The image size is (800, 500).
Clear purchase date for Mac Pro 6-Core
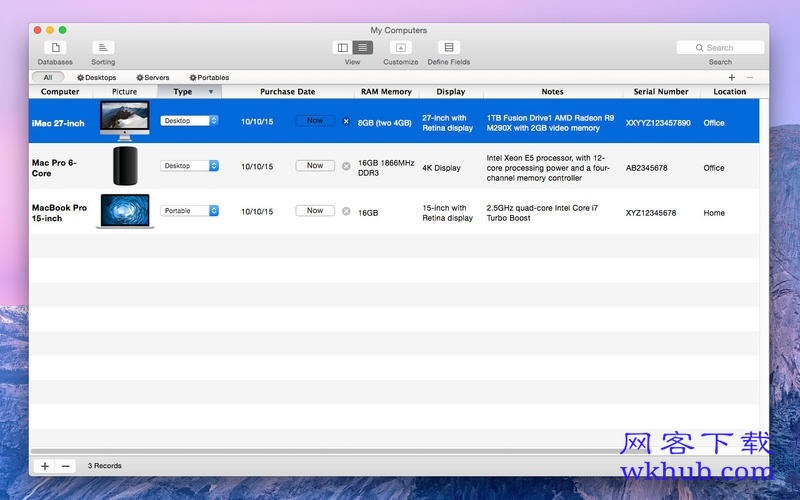(346, 166)
